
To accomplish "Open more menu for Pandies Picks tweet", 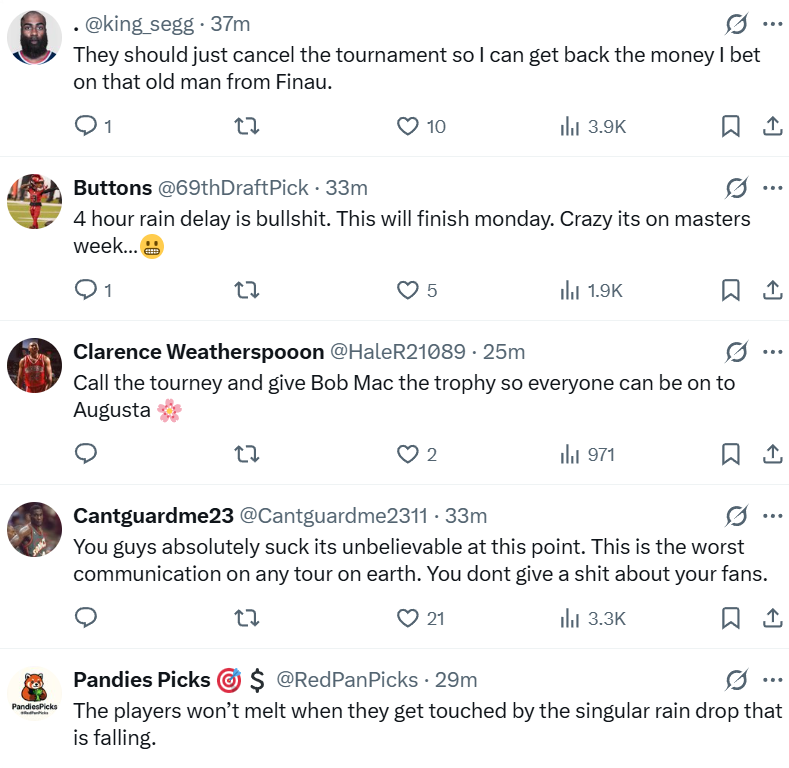I will 773,680.
